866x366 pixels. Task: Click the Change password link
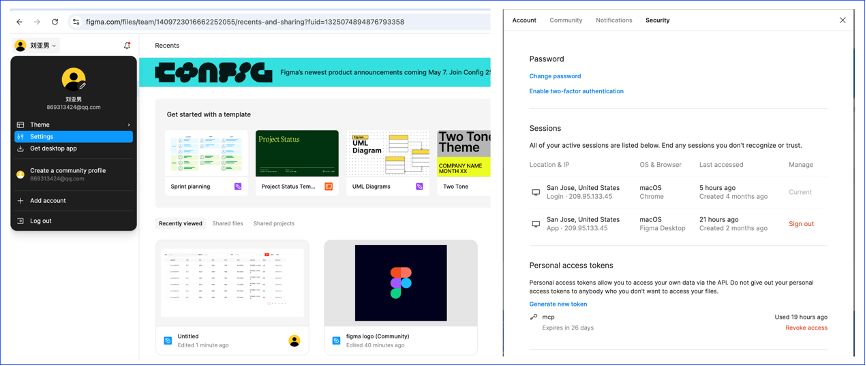(x=555, y=76)
